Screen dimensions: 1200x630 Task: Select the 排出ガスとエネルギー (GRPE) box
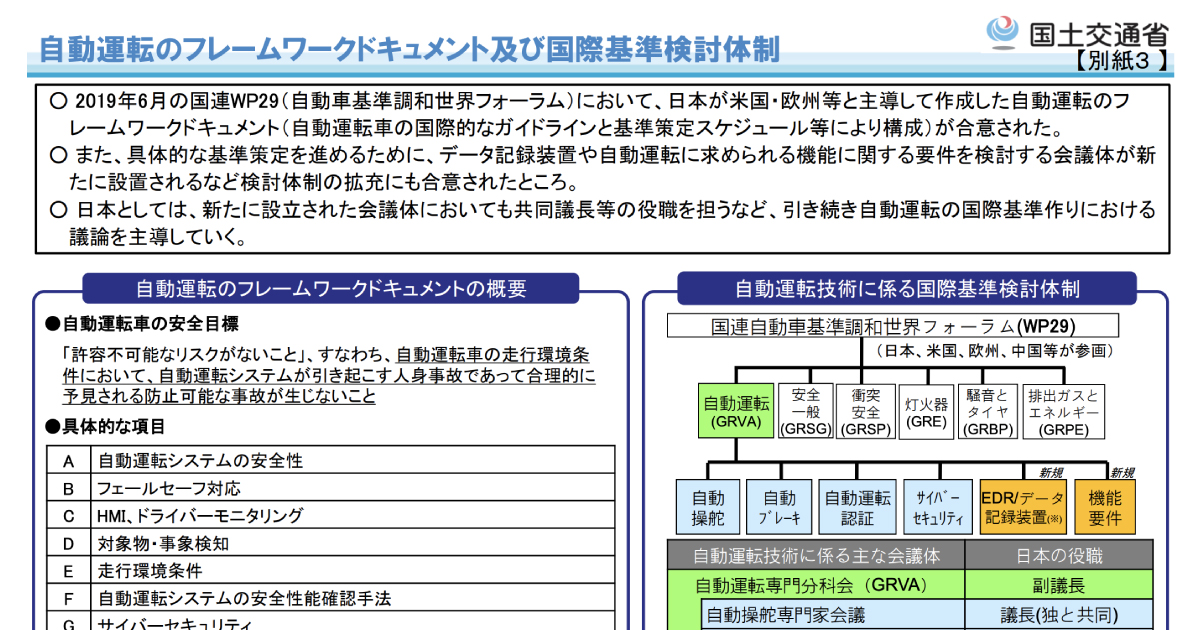(1063, 411)
